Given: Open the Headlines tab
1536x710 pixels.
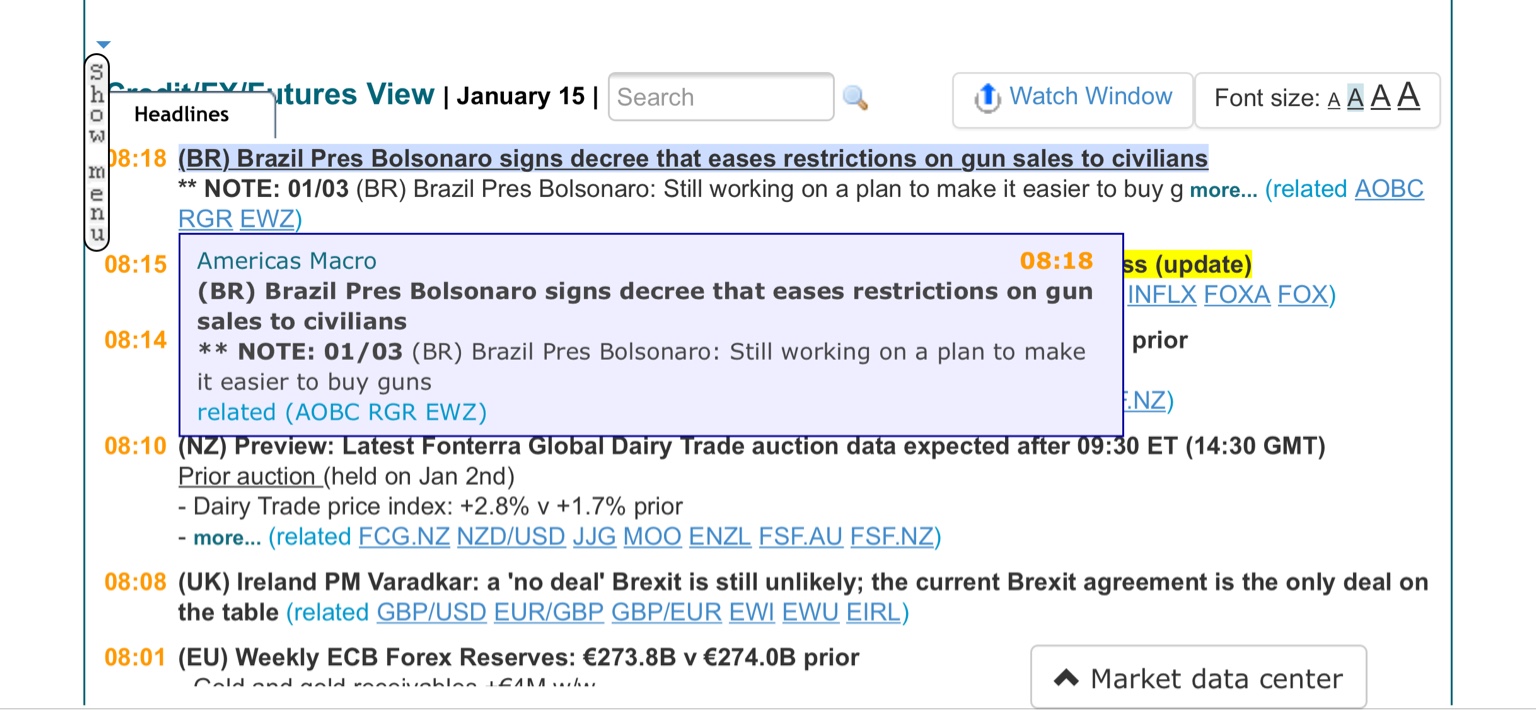Looking at the screenshot, I should tap(182, 114).
